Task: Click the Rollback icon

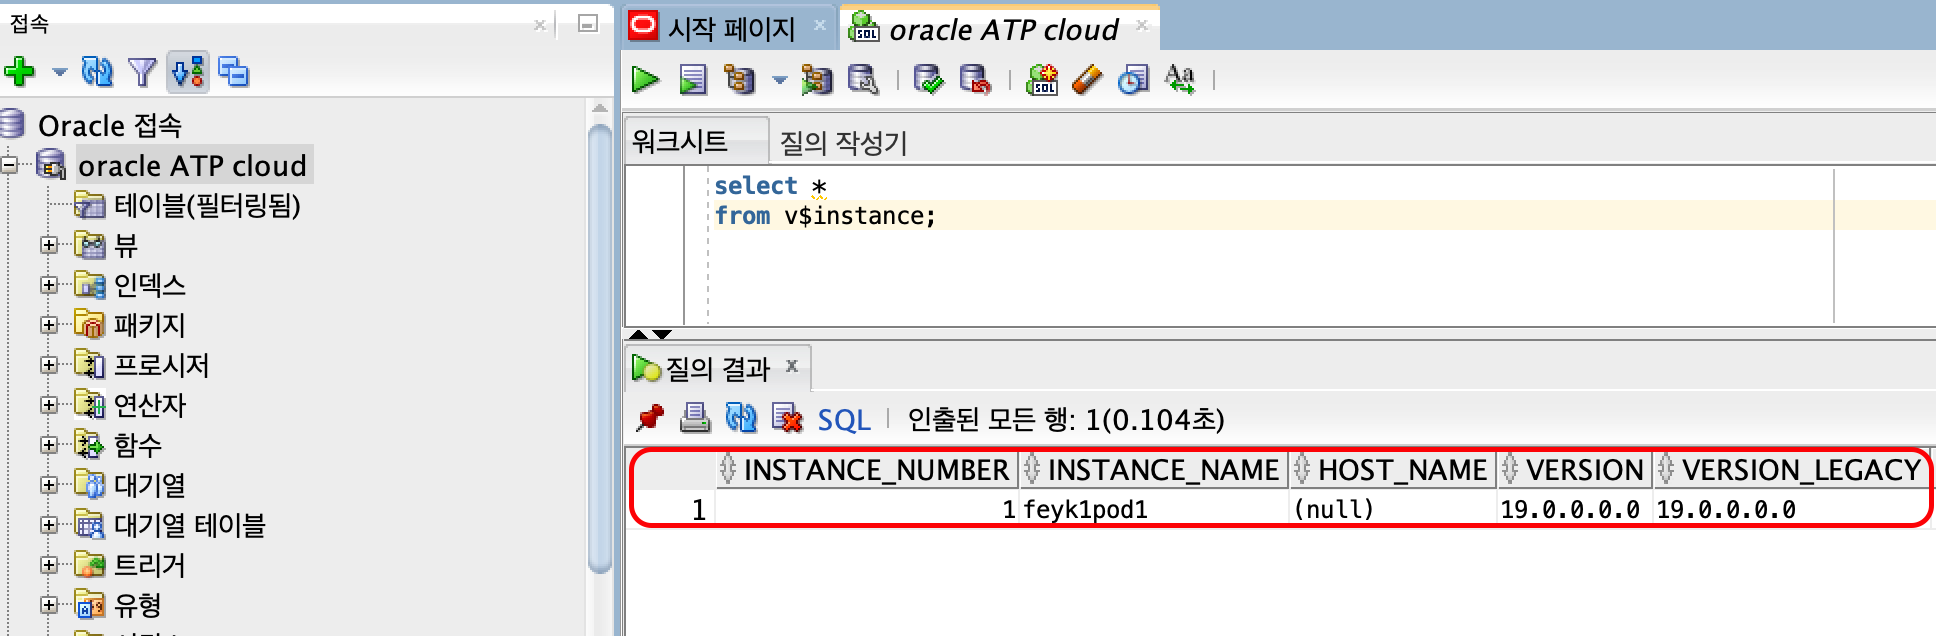Action: pyautogui.click(x=975, y=79)
